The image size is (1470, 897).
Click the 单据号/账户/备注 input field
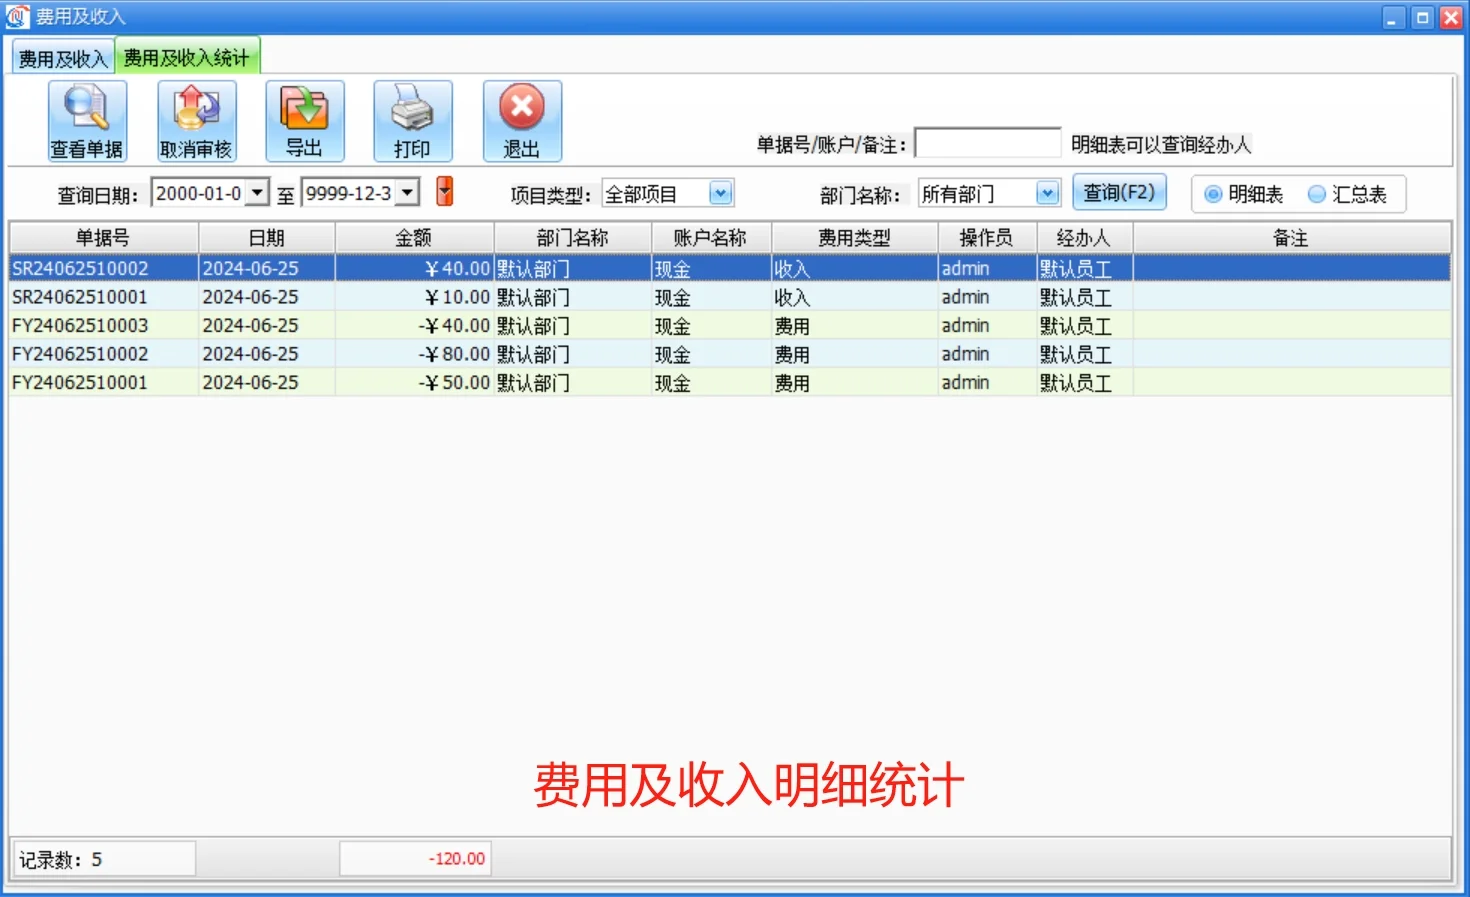pyautogui.click(x=987, y=142)
